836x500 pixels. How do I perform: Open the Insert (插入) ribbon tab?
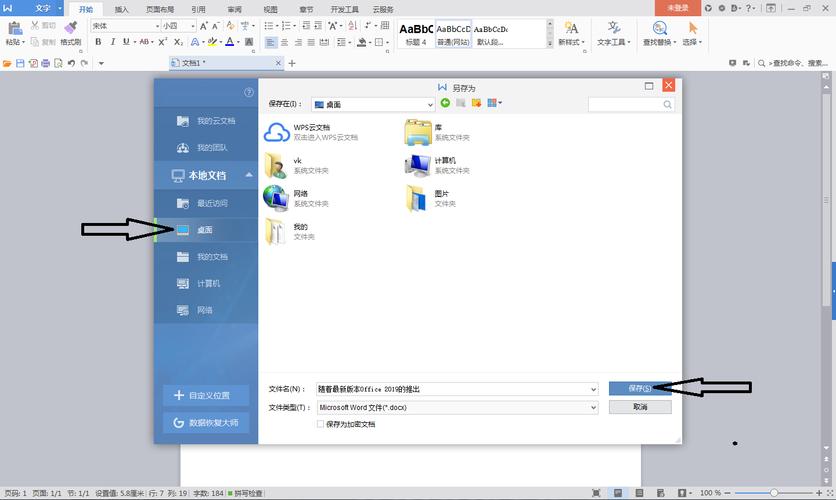click(122, 10)
